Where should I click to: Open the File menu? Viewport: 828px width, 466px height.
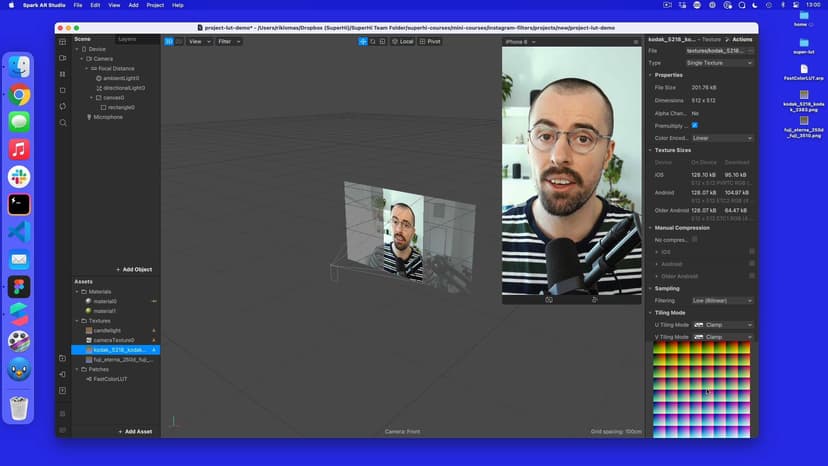coord(78,5)
